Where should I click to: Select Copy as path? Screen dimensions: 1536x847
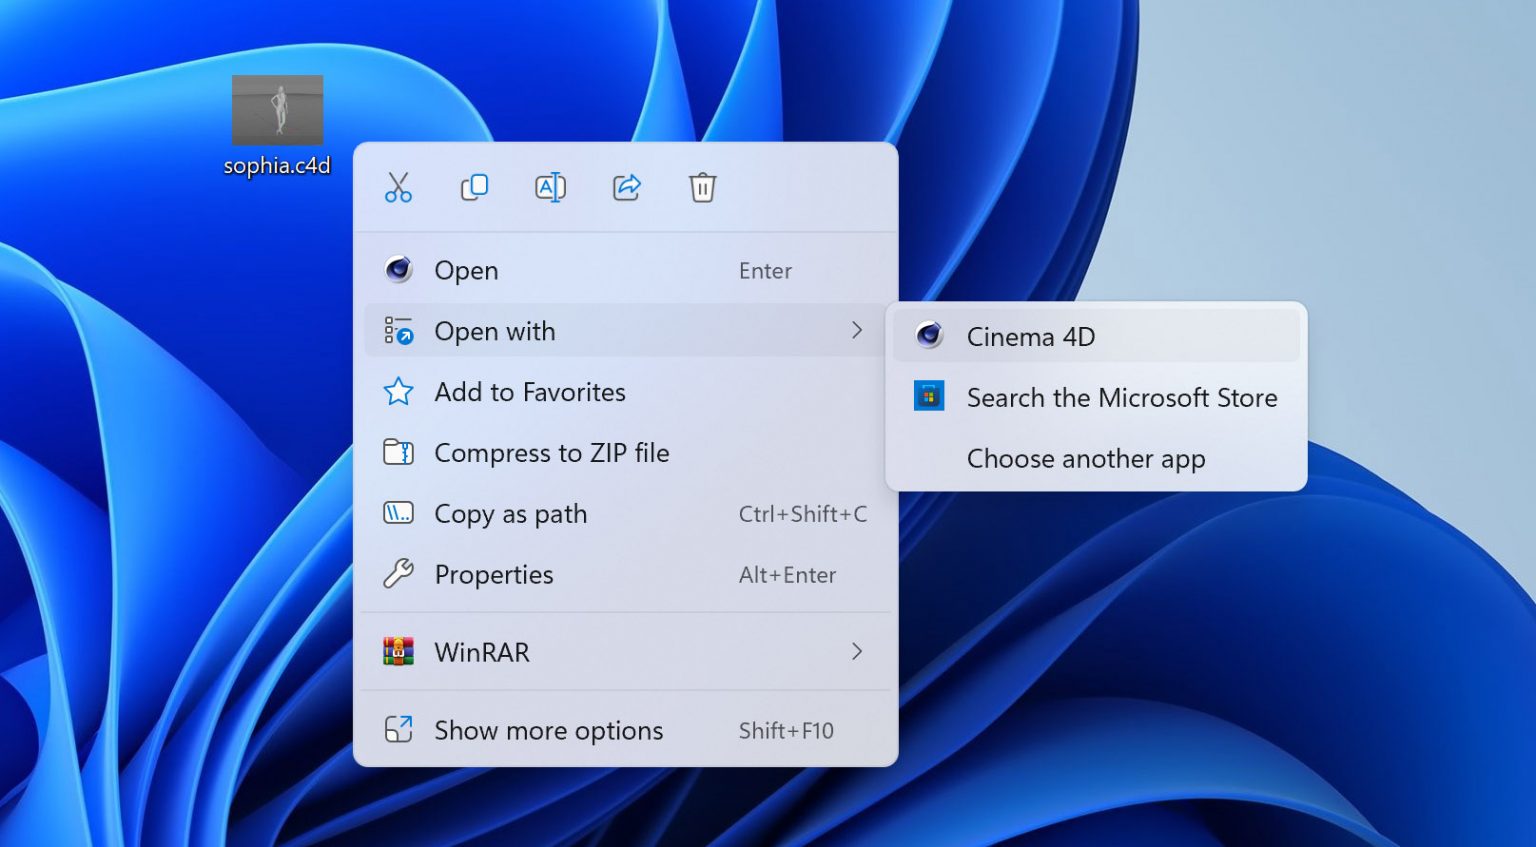pos(510,514)
